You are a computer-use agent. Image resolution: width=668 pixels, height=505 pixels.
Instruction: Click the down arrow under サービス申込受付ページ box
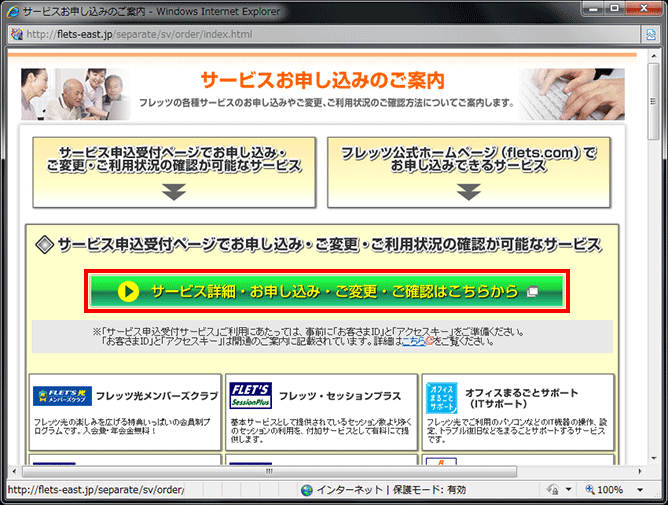point(174,192)
